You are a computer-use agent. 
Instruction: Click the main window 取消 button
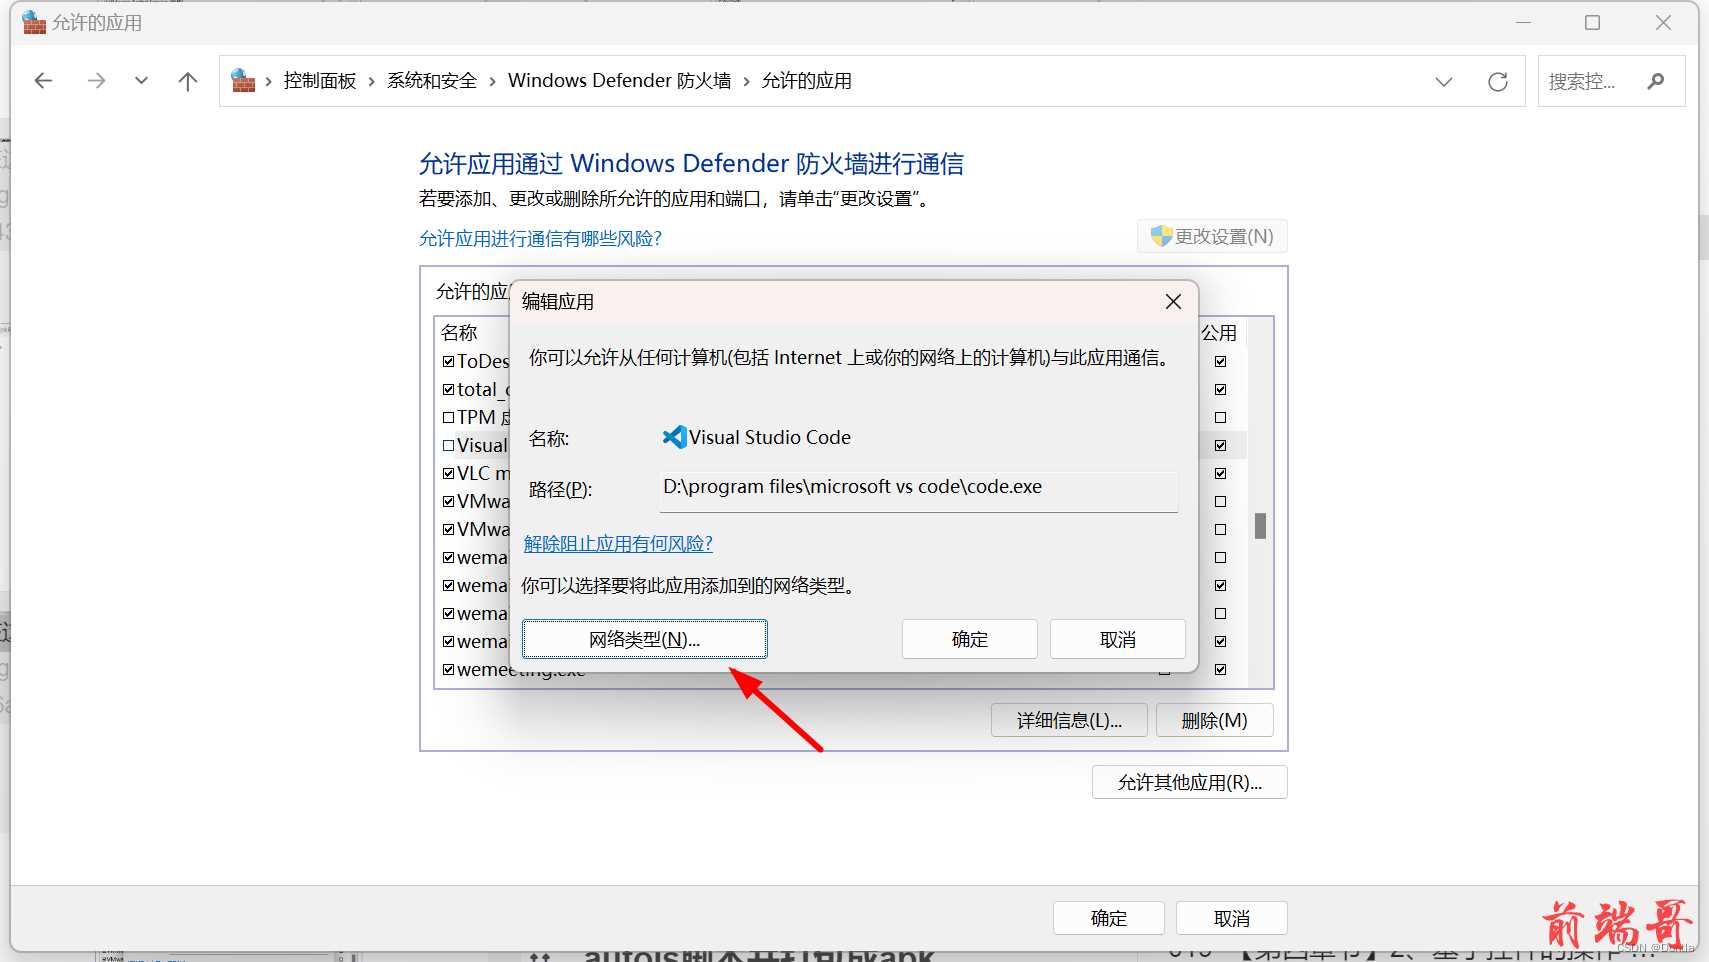[1231, 918]
